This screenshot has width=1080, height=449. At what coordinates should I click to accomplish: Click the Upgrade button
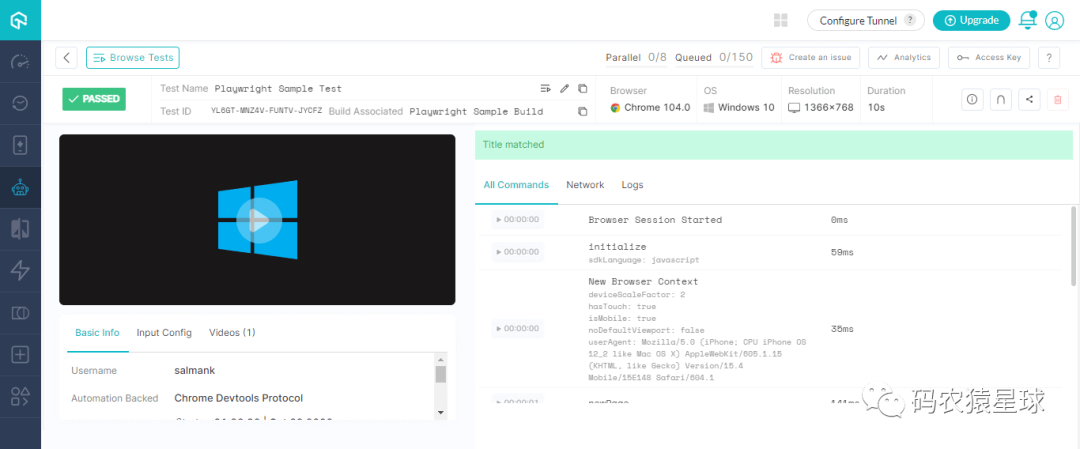coord(971,21)
